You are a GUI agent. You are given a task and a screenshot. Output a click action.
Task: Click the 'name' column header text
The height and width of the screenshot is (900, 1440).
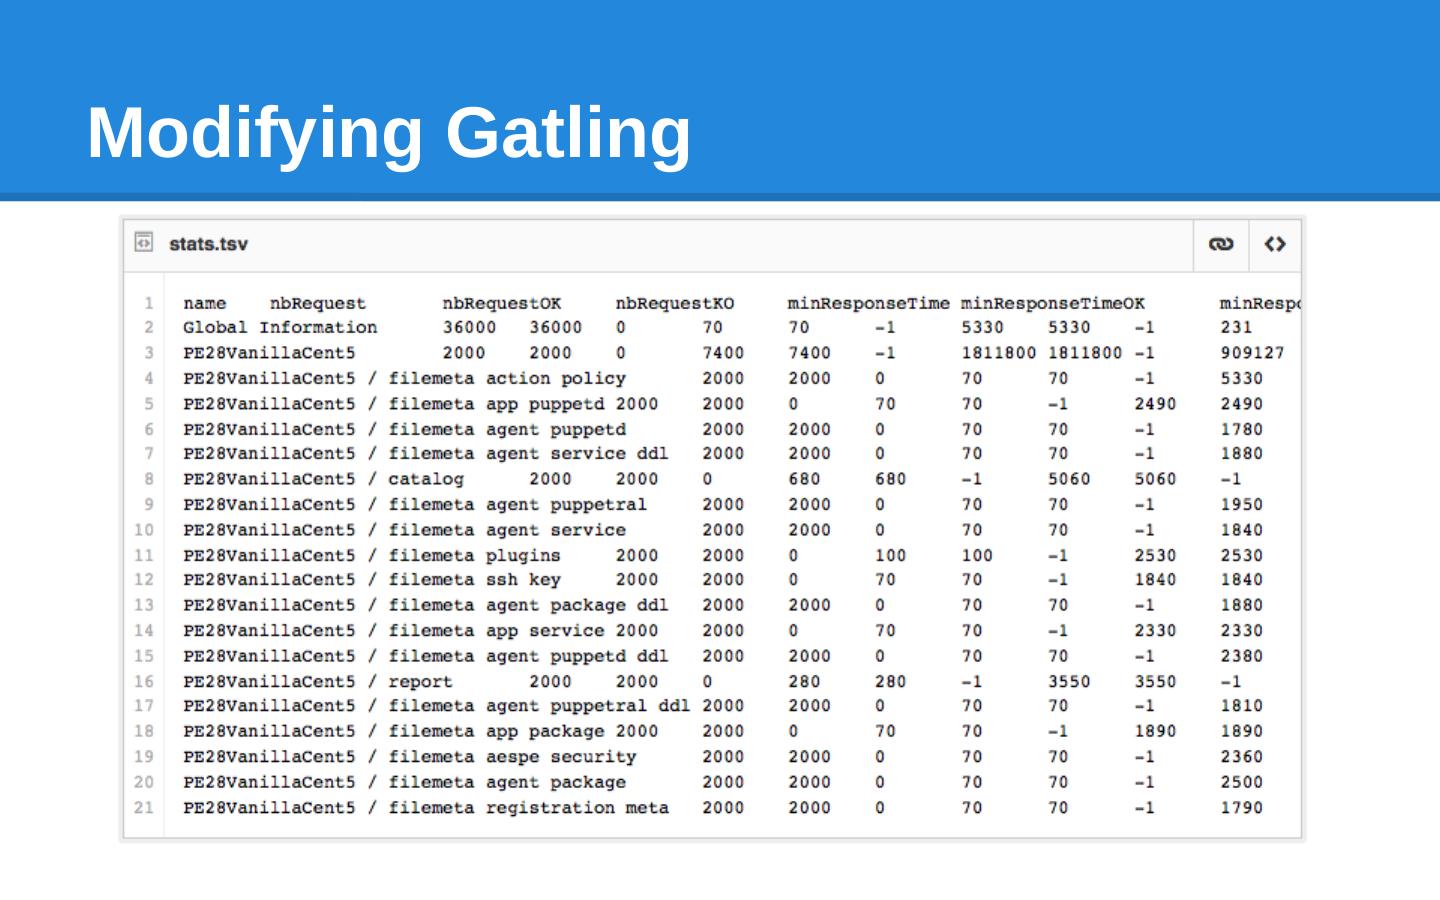click(205, 303)
